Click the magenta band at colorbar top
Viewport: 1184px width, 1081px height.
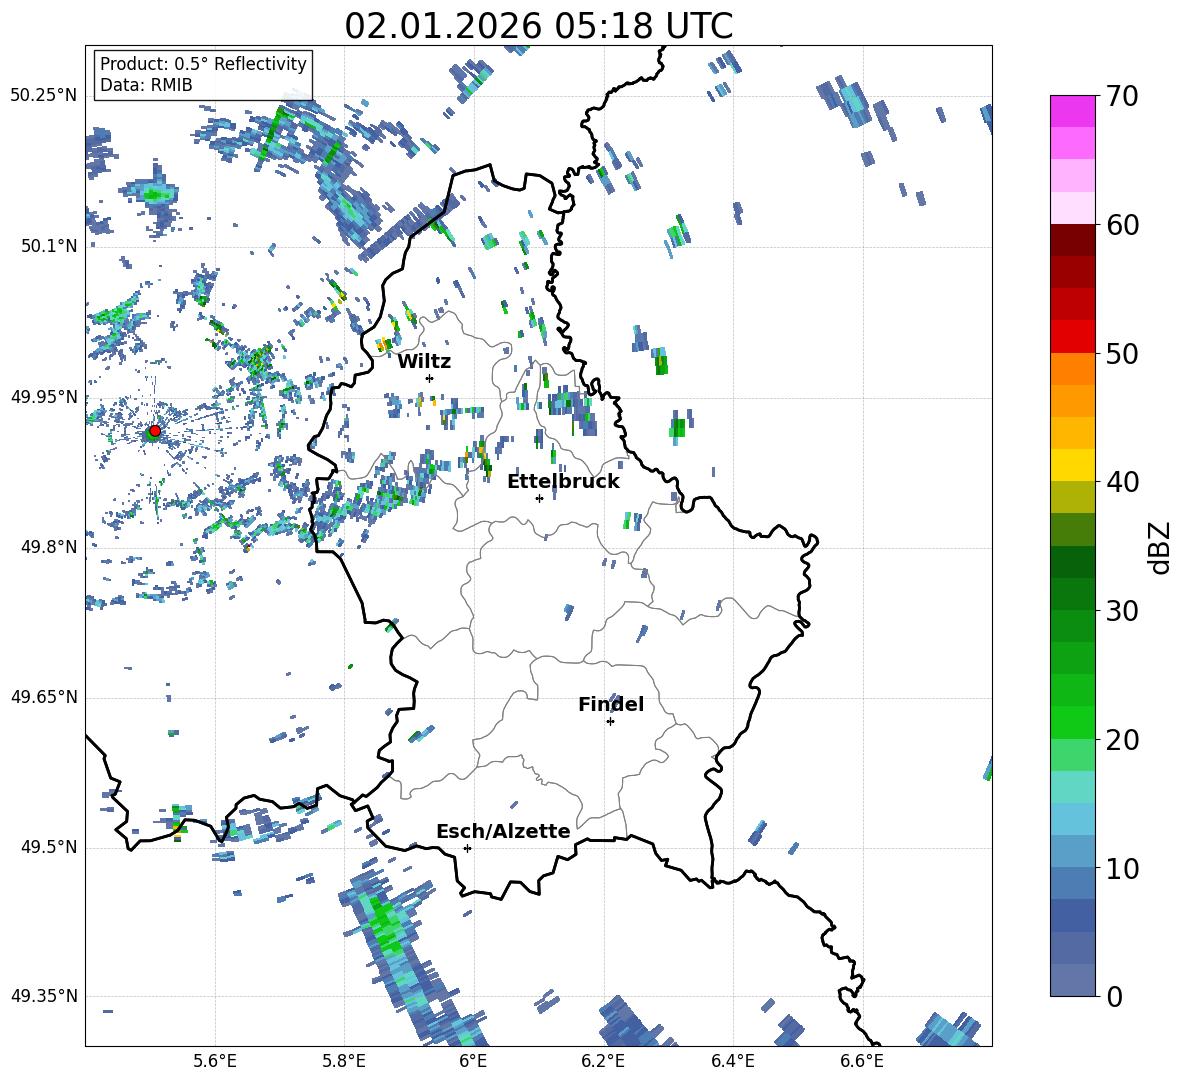point(1072,111)
